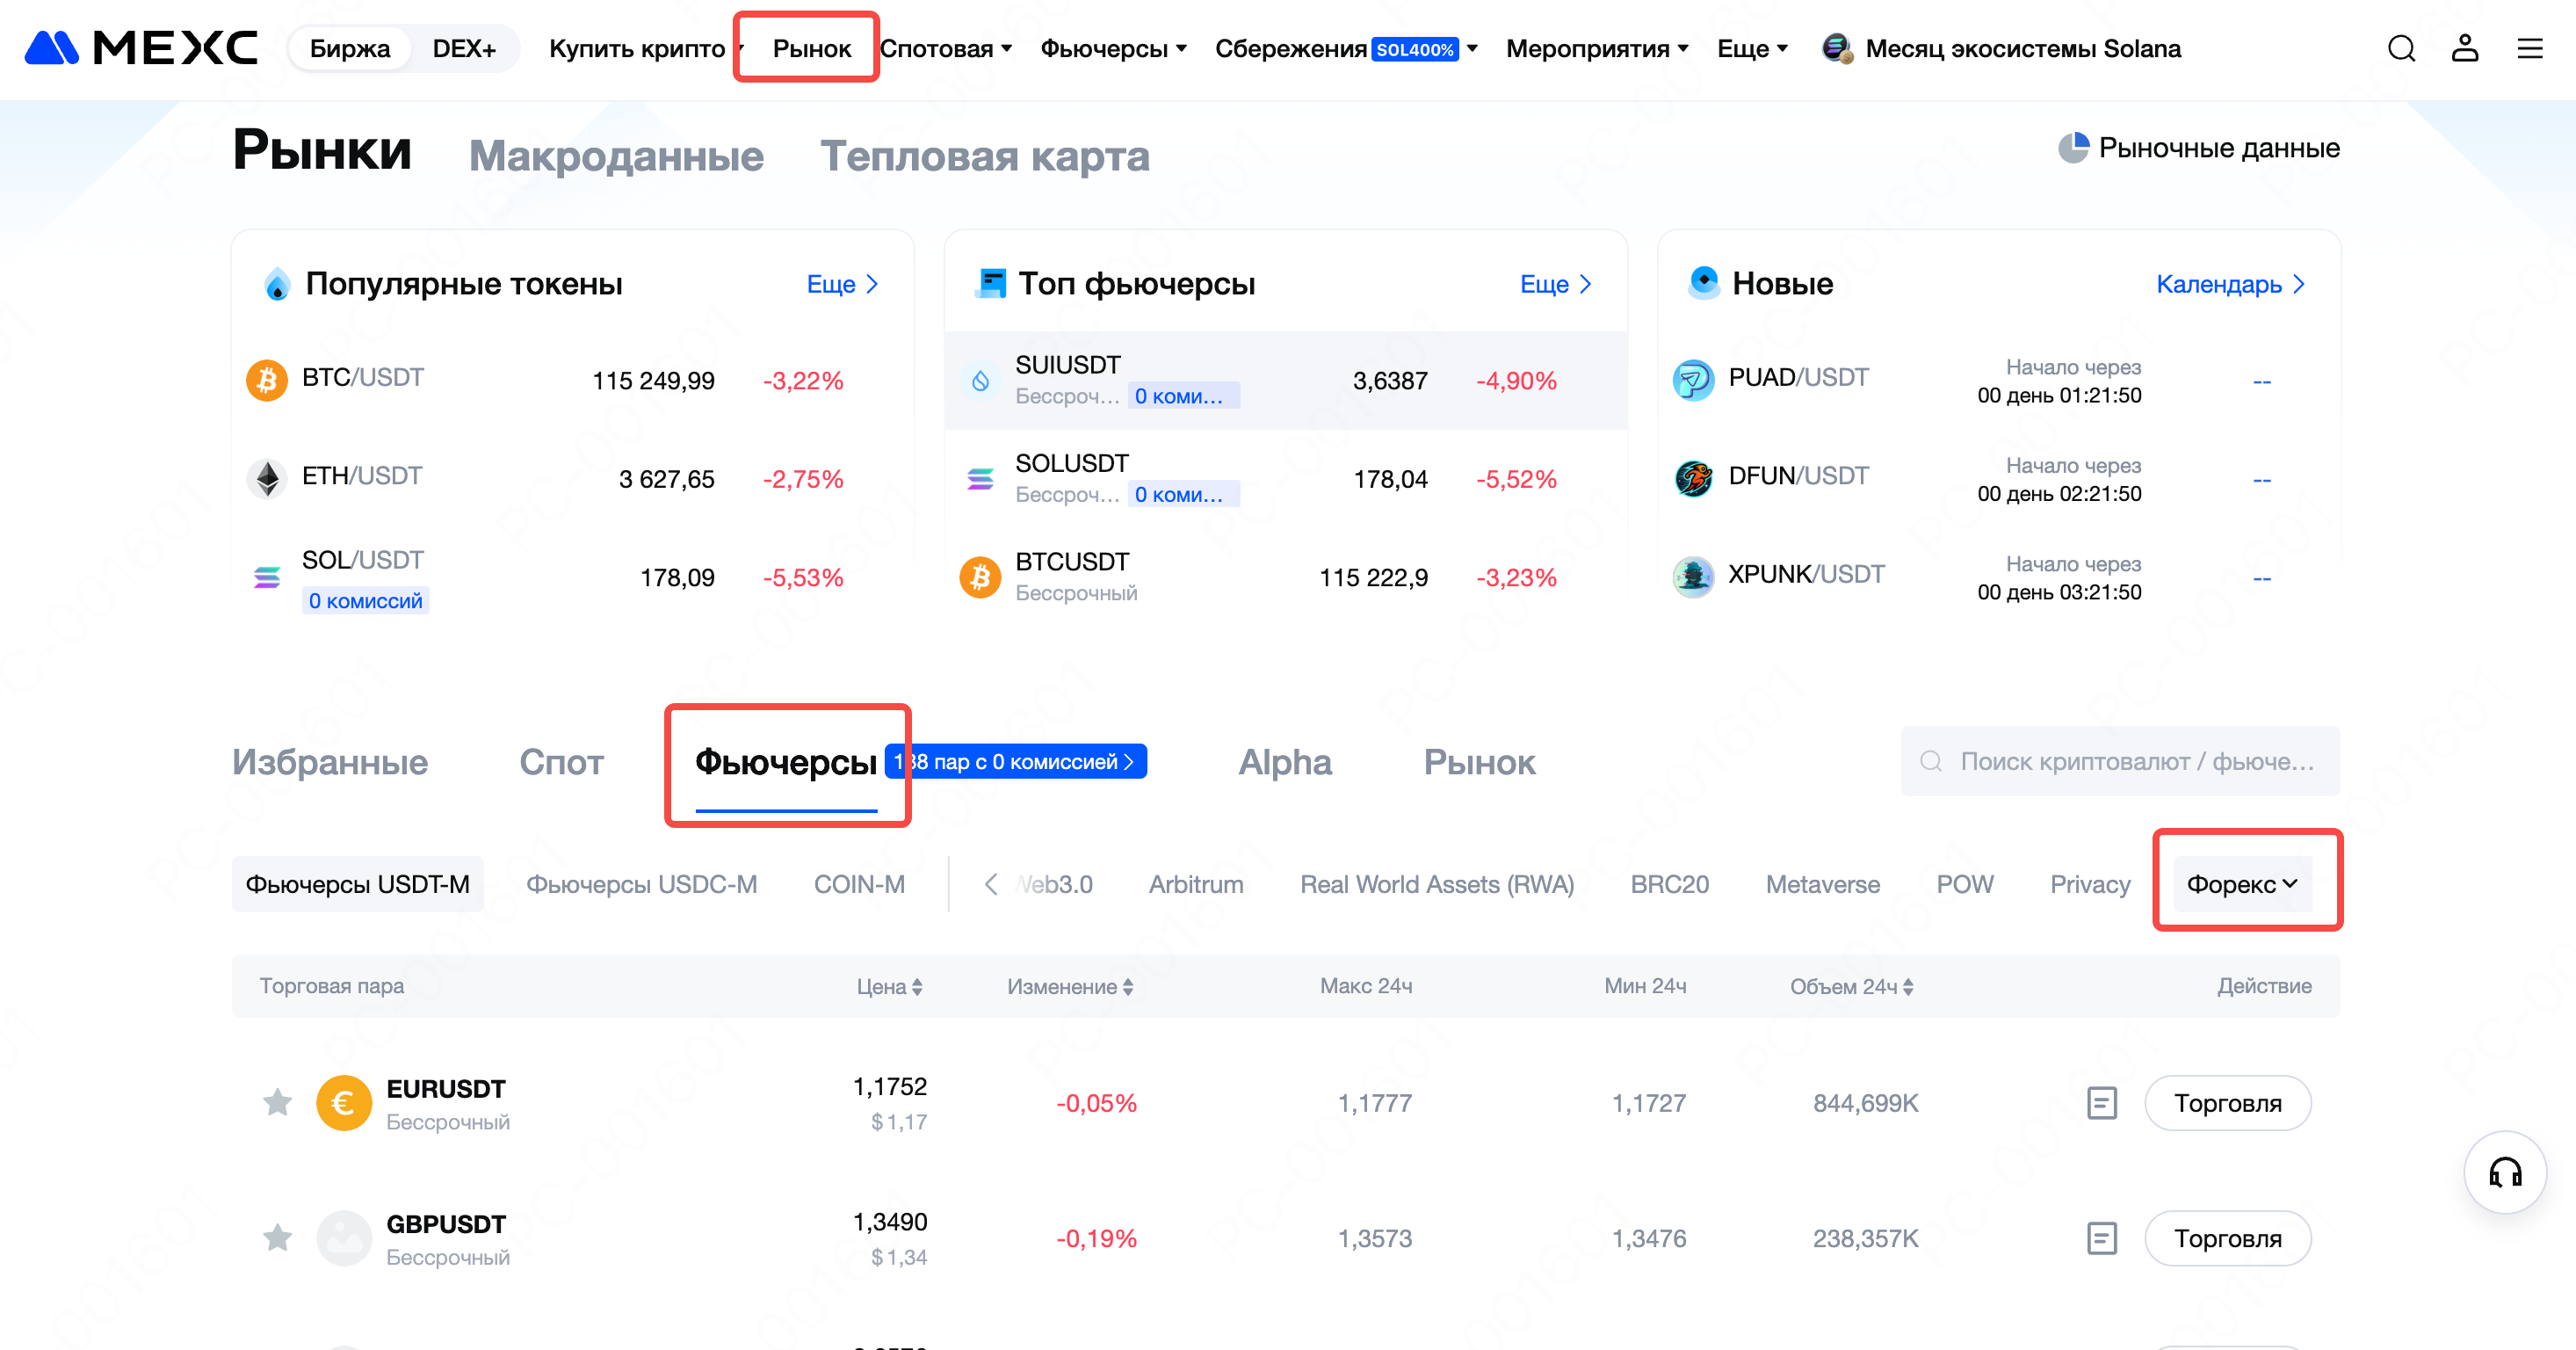Click the SOL/USDT solana coin icon
The image size is (2576, 1350).
[x=267, y=577]
